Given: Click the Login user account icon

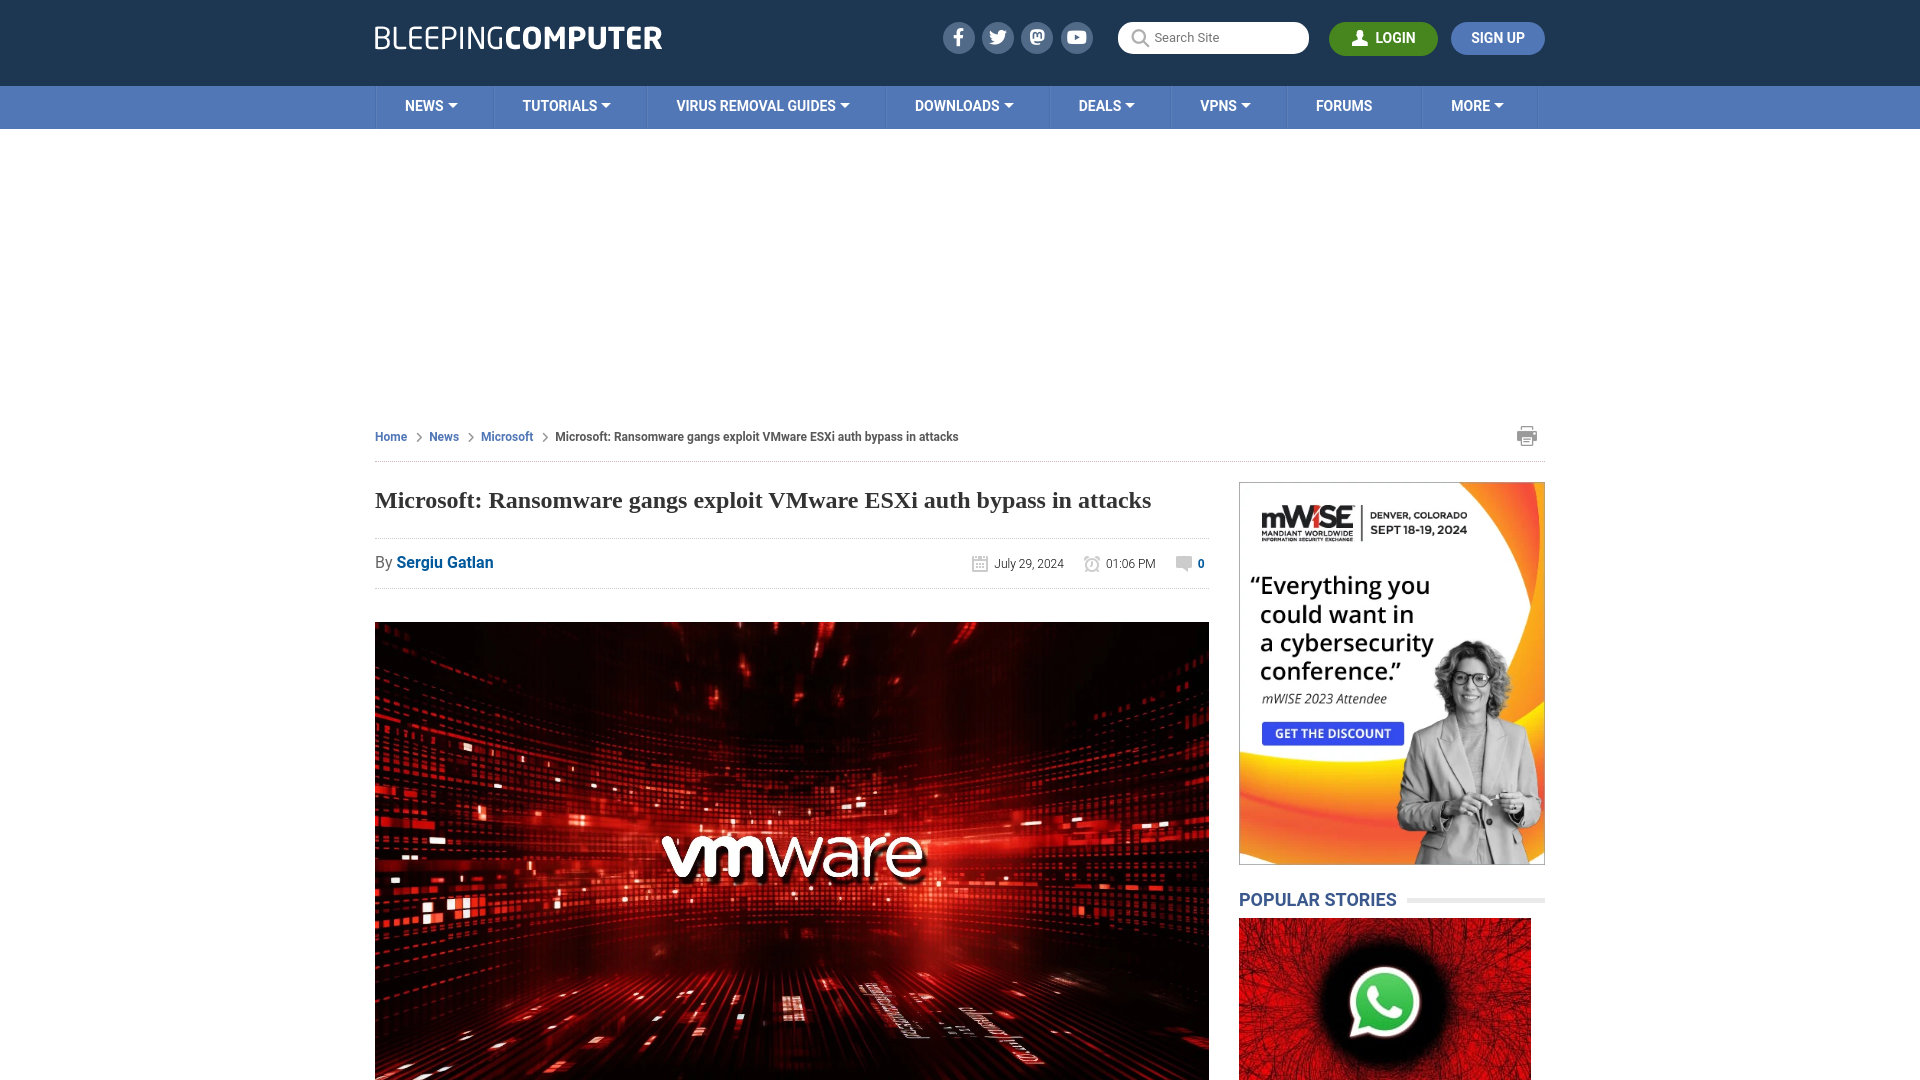Looking at the screenshot, I should [x=1360, y=38].
